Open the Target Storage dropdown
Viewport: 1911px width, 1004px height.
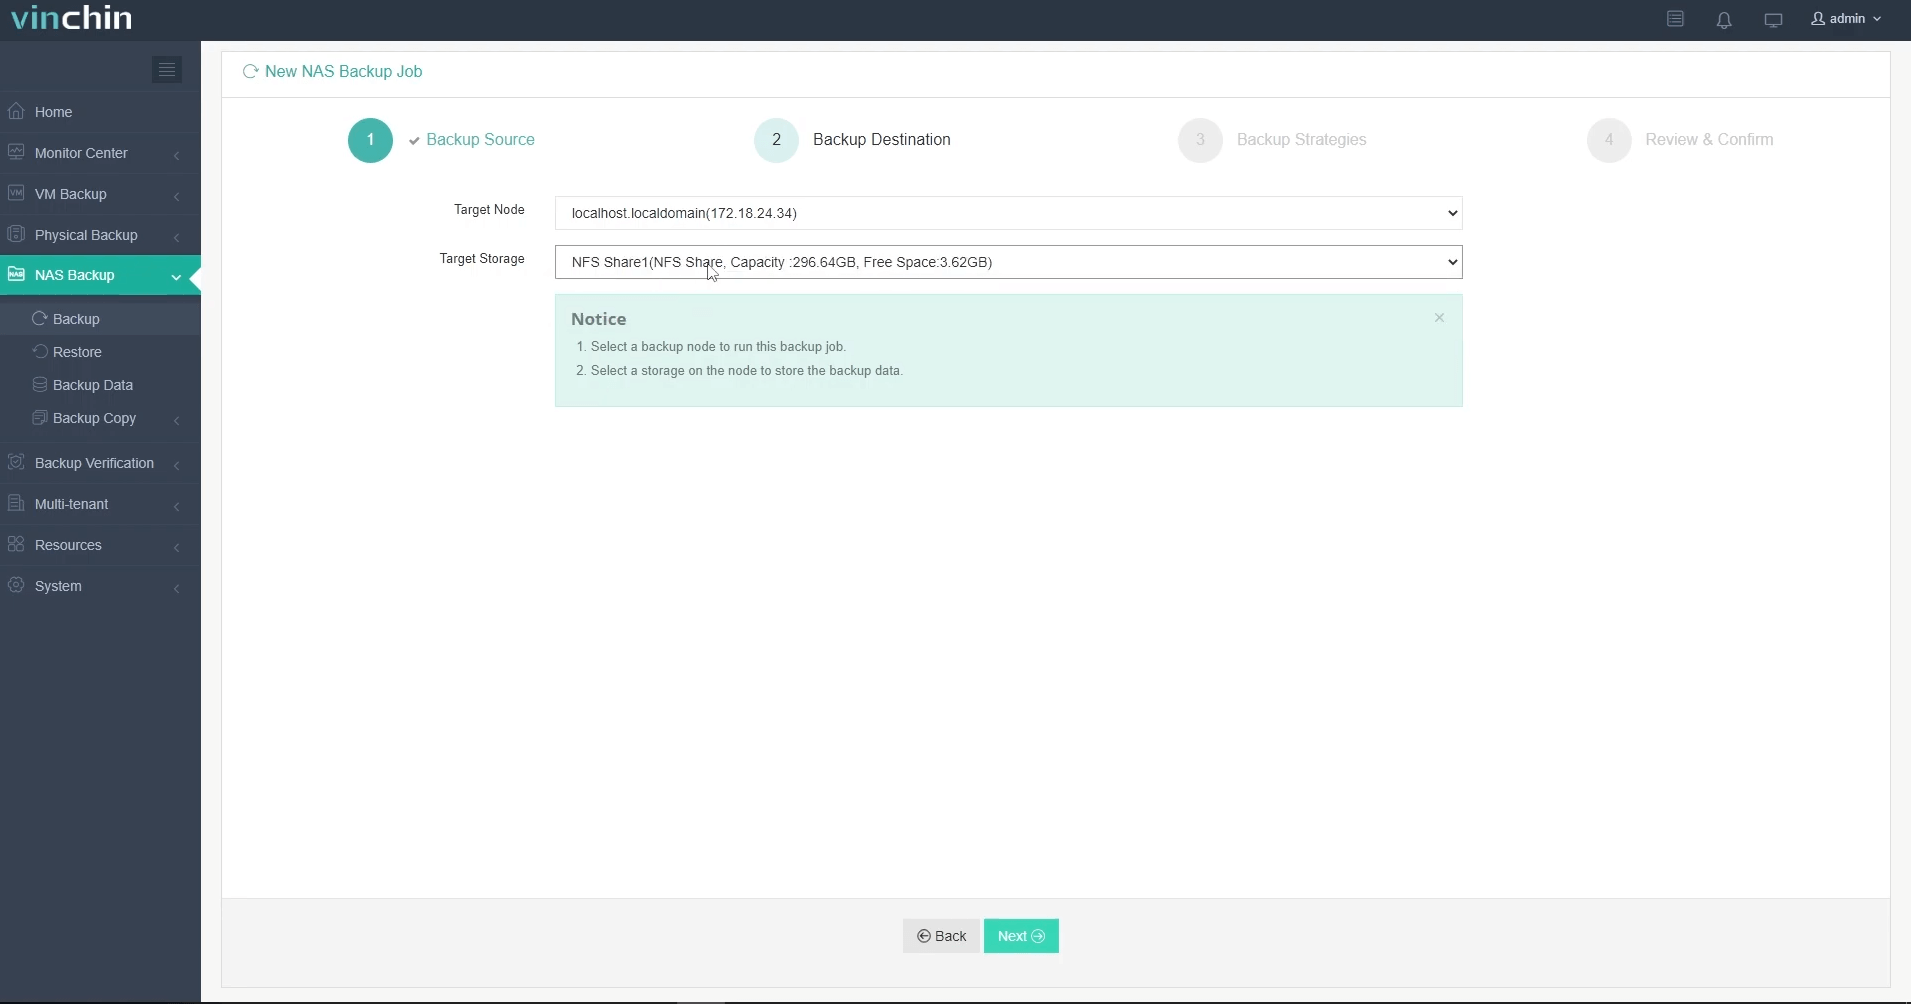pyautogui.click(x=1008, y=262)
